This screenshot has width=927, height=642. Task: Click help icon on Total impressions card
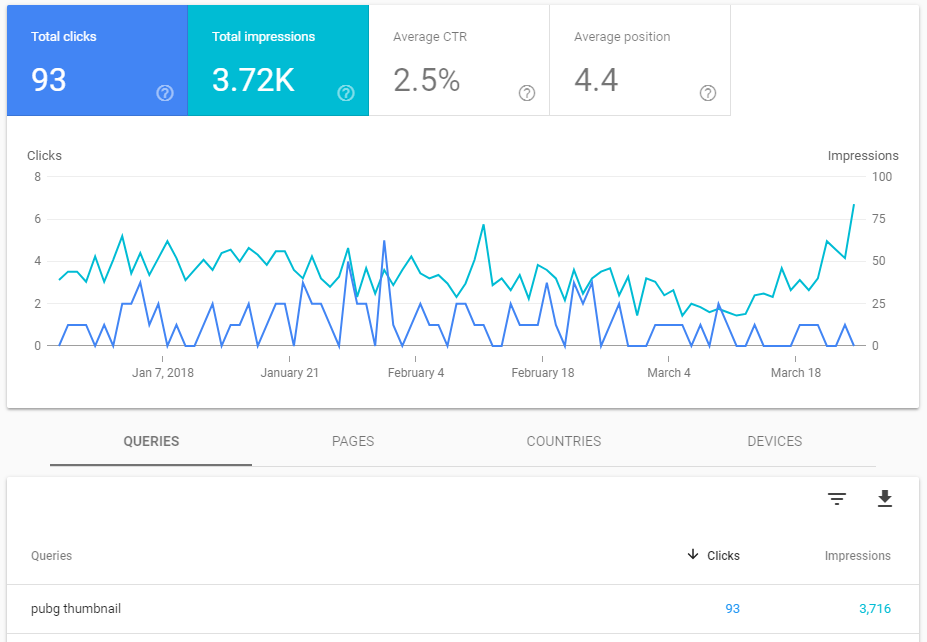pos(346,93)
